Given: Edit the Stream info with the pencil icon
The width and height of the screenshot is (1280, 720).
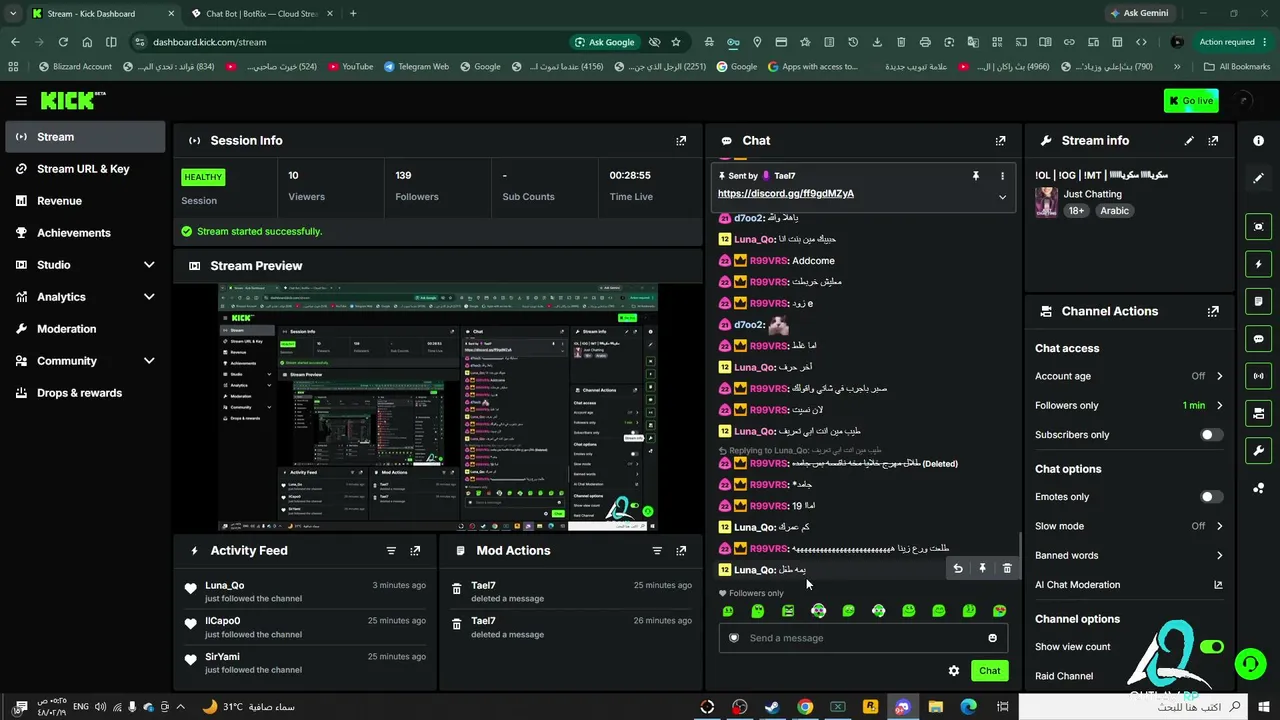Looking at the screenshot, I should pos(1189,141).
